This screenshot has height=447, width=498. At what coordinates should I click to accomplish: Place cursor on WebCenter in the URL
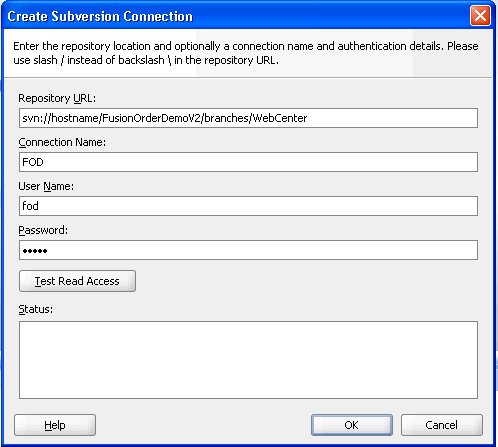click(280, 118)
